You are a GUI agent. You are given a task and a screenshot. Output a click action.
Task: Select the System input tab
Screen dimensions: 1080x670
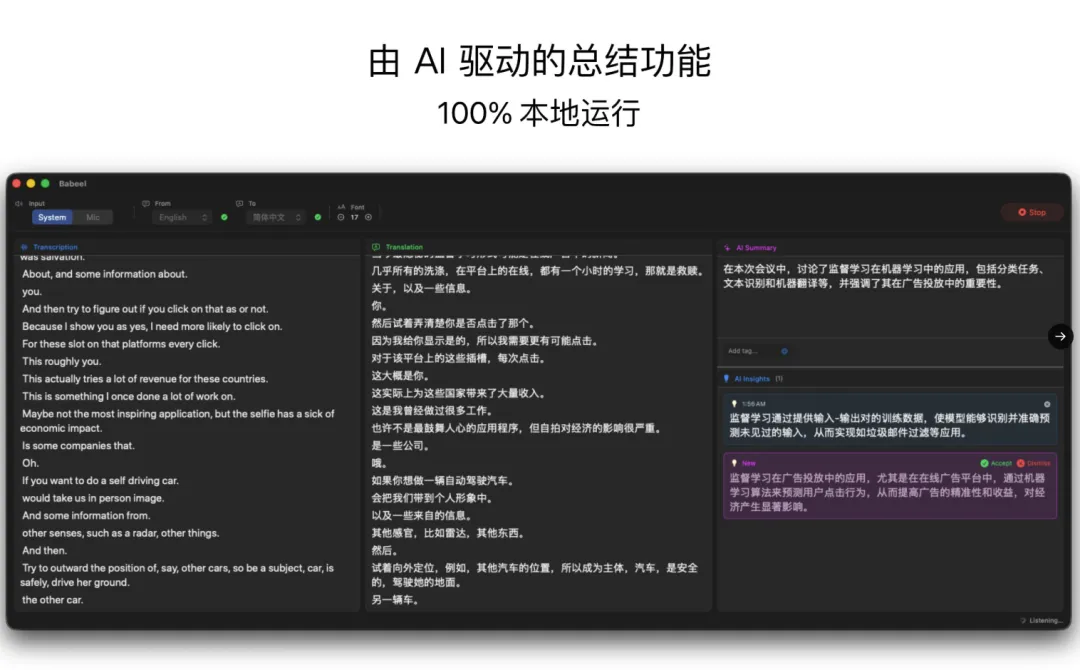pos(51,217)
